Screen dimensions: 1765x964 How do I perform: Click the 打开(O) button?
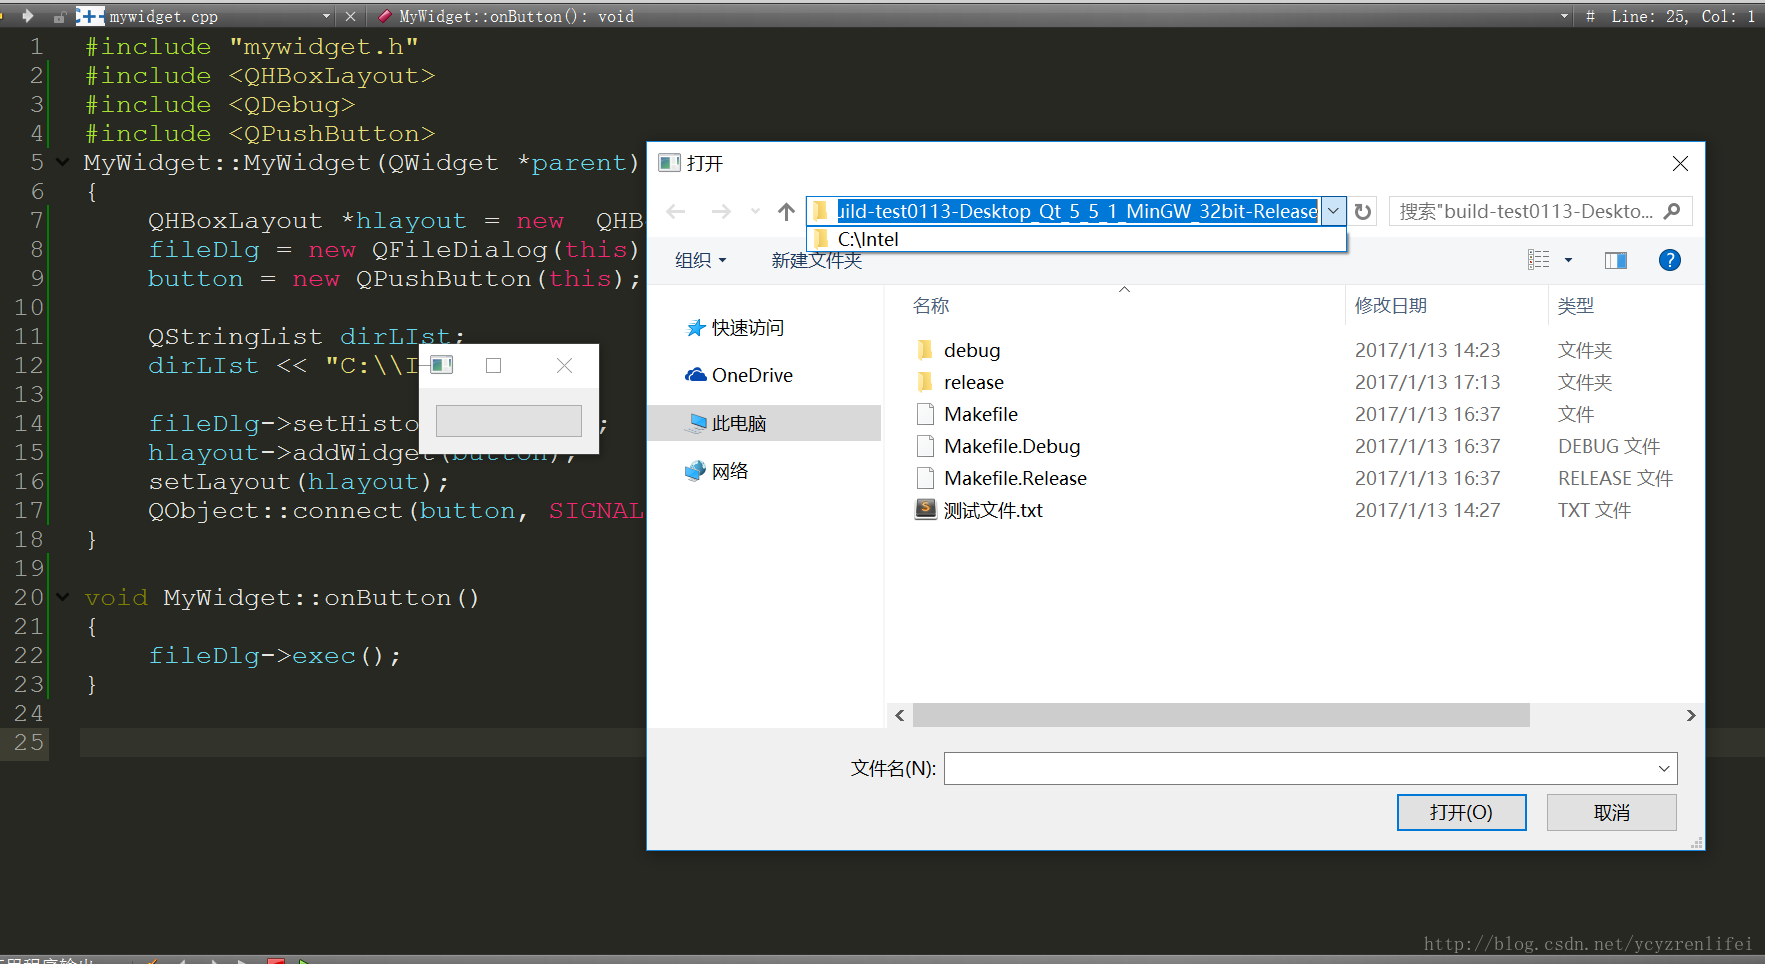(1461, 812)
